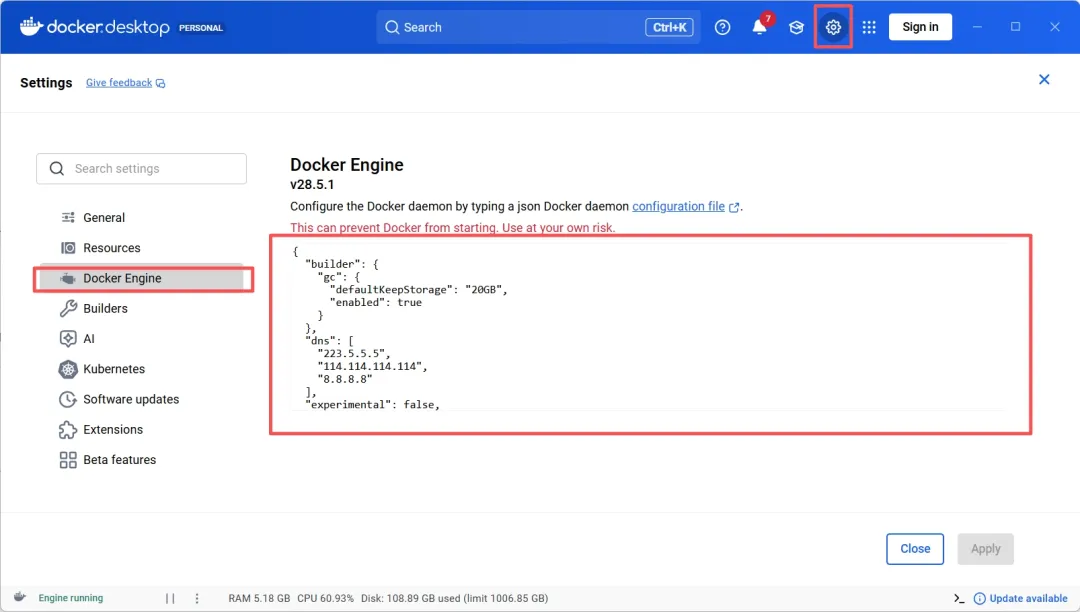Screen dimensions: 1080x612
Task: Click the PERSONAL badge next to the logo
Action: pos(200,28)
